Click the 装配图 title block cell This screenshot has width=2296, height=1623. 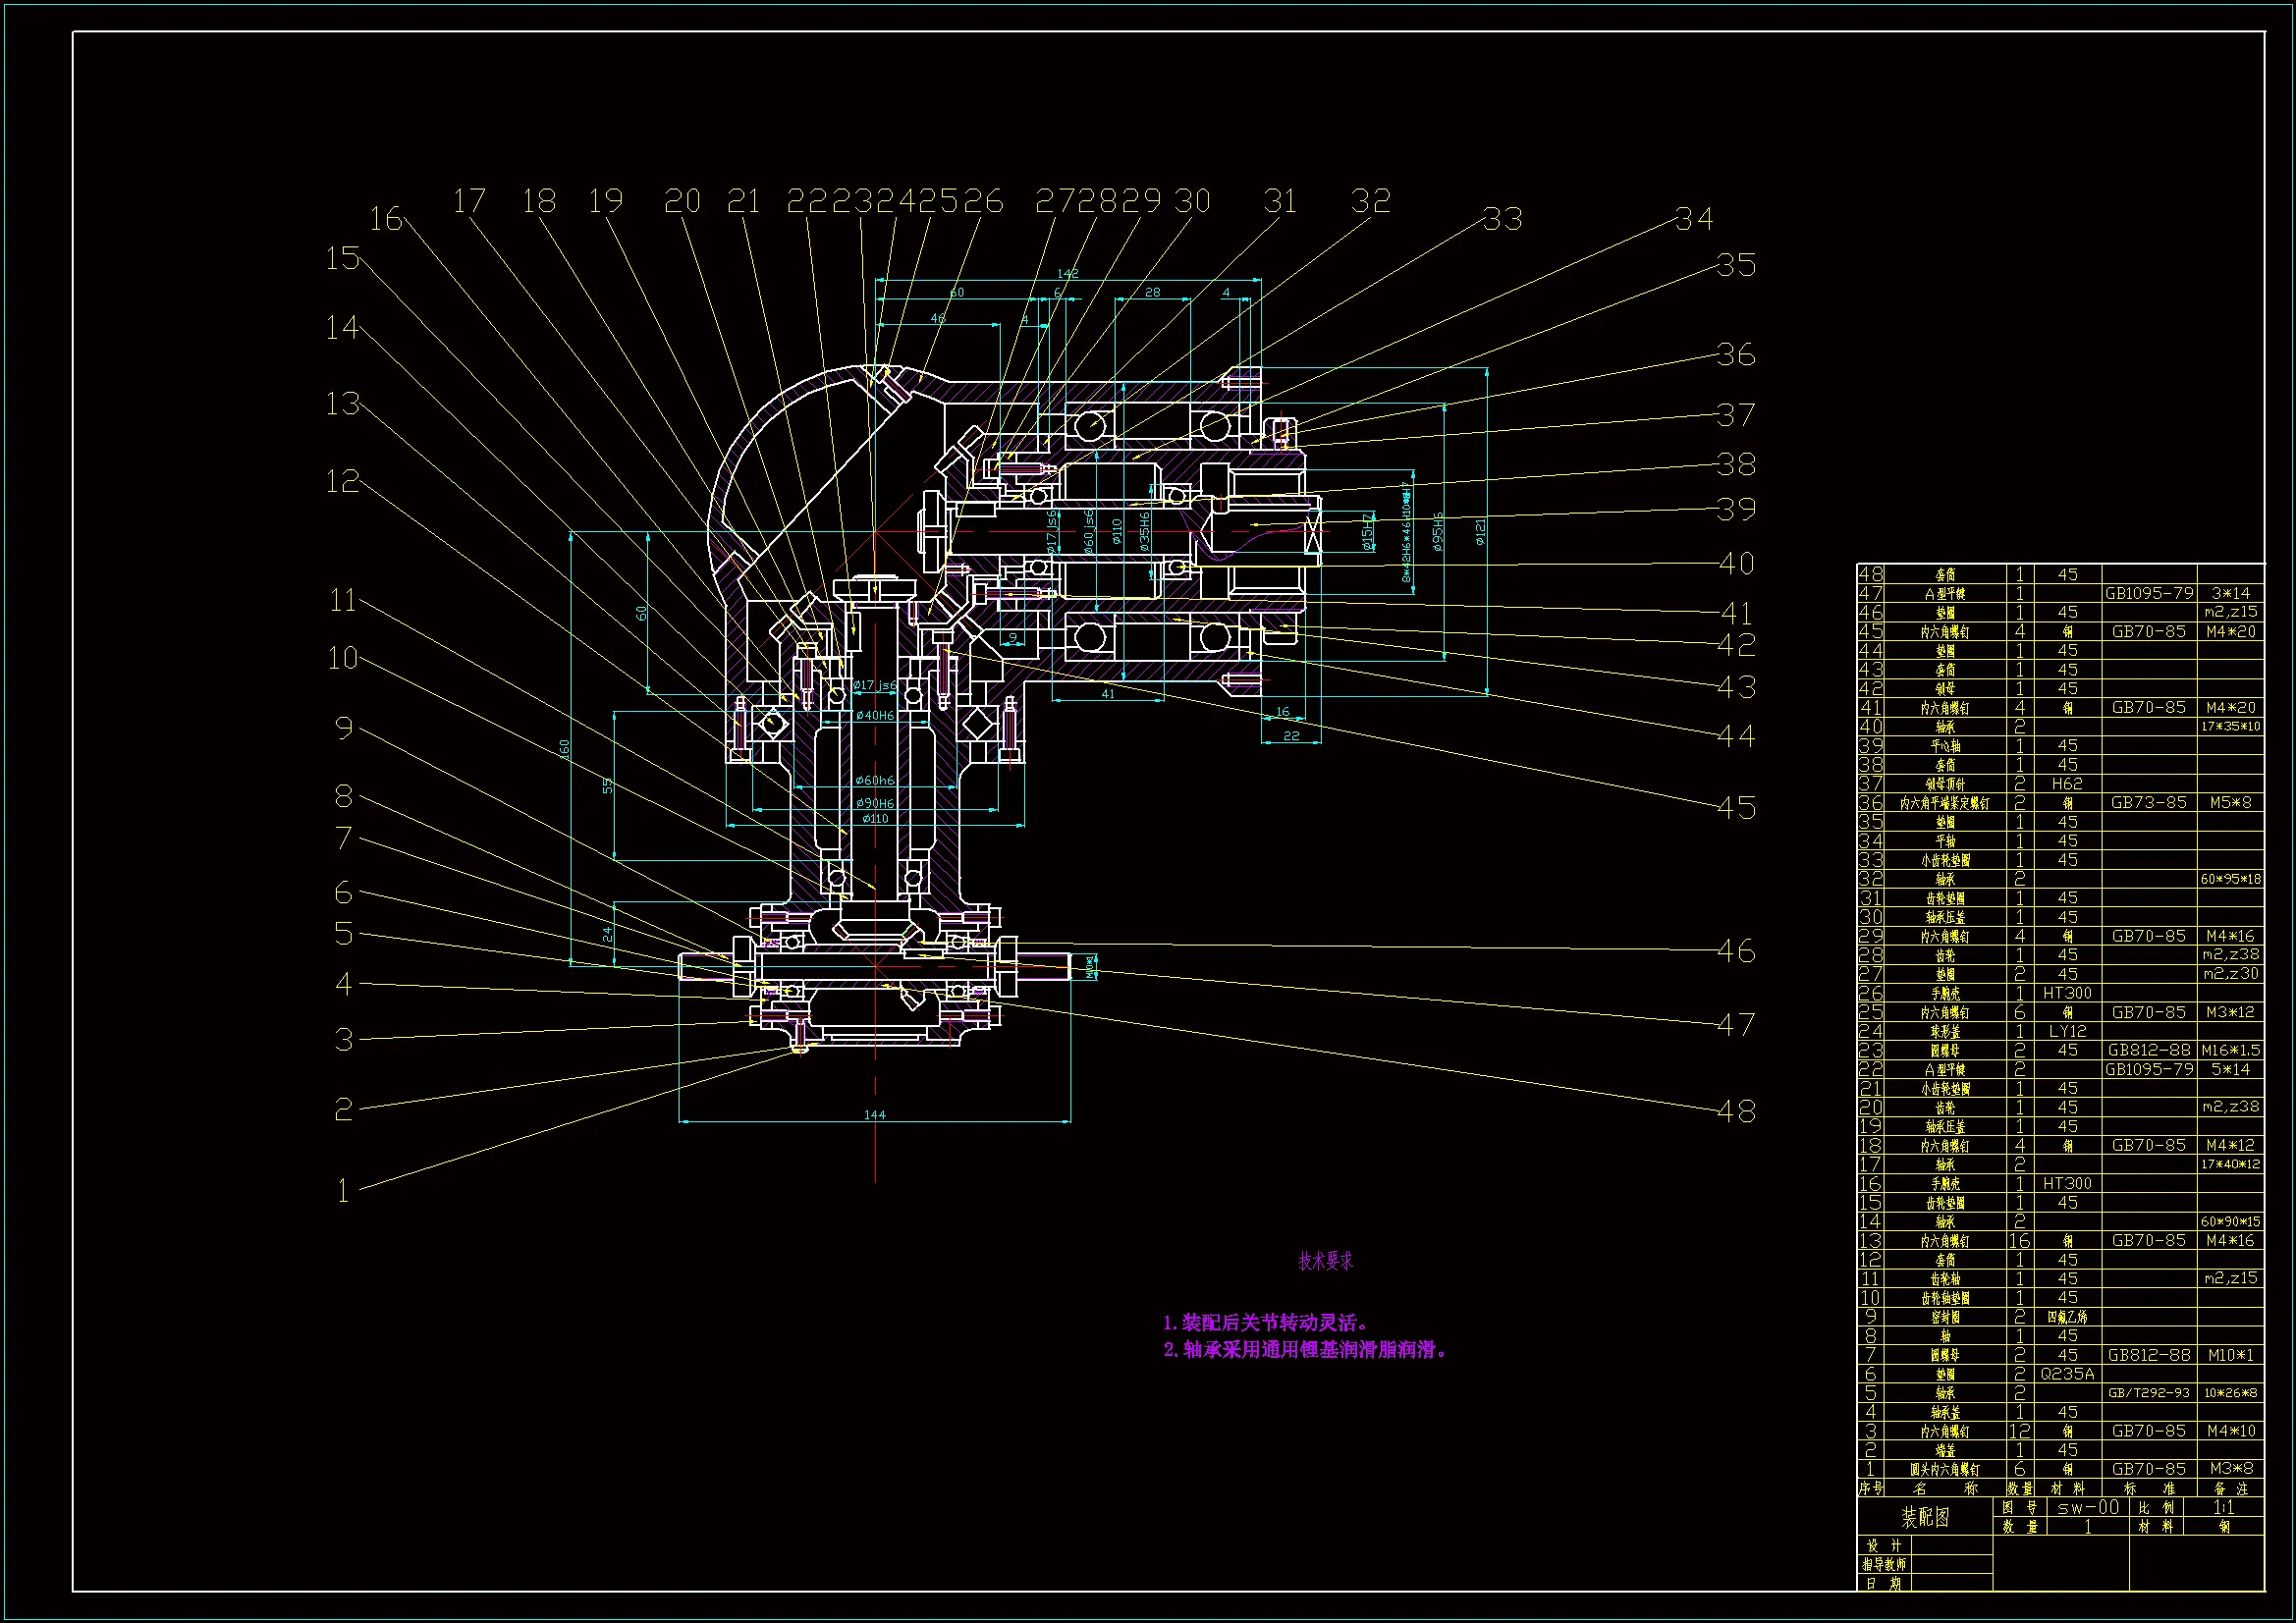pos(1925,1517)
